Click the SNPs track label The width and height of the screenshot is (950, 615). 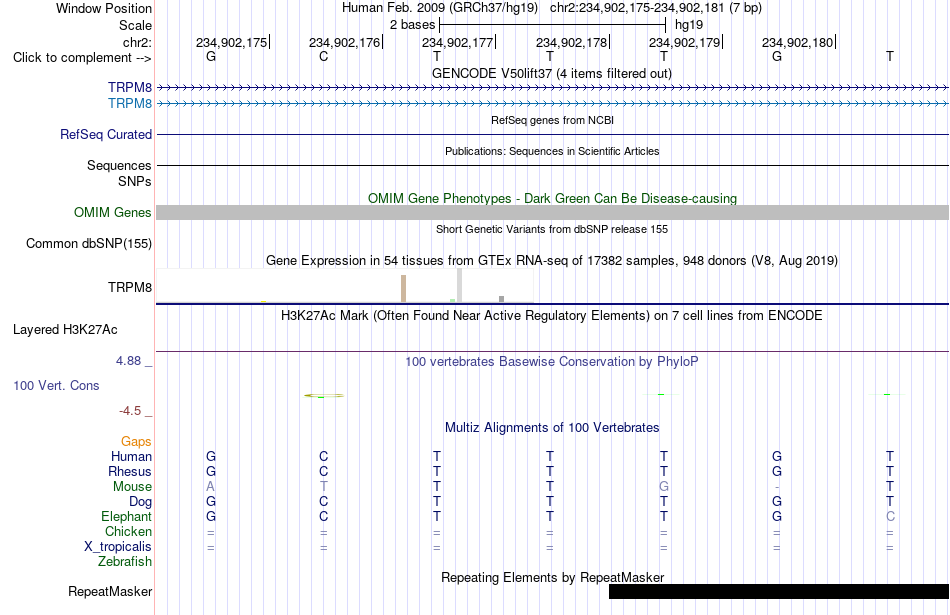135,181
